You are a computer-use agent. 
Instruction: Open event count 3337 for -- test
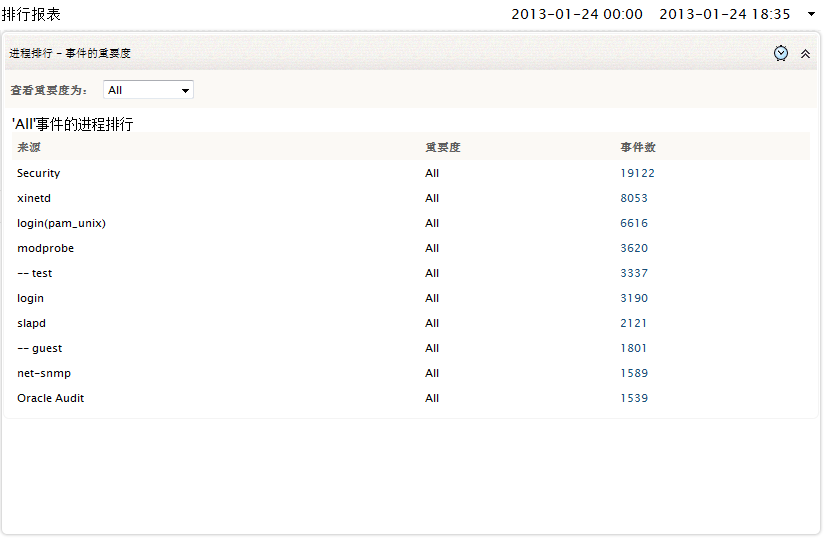(x=634, y=273)
